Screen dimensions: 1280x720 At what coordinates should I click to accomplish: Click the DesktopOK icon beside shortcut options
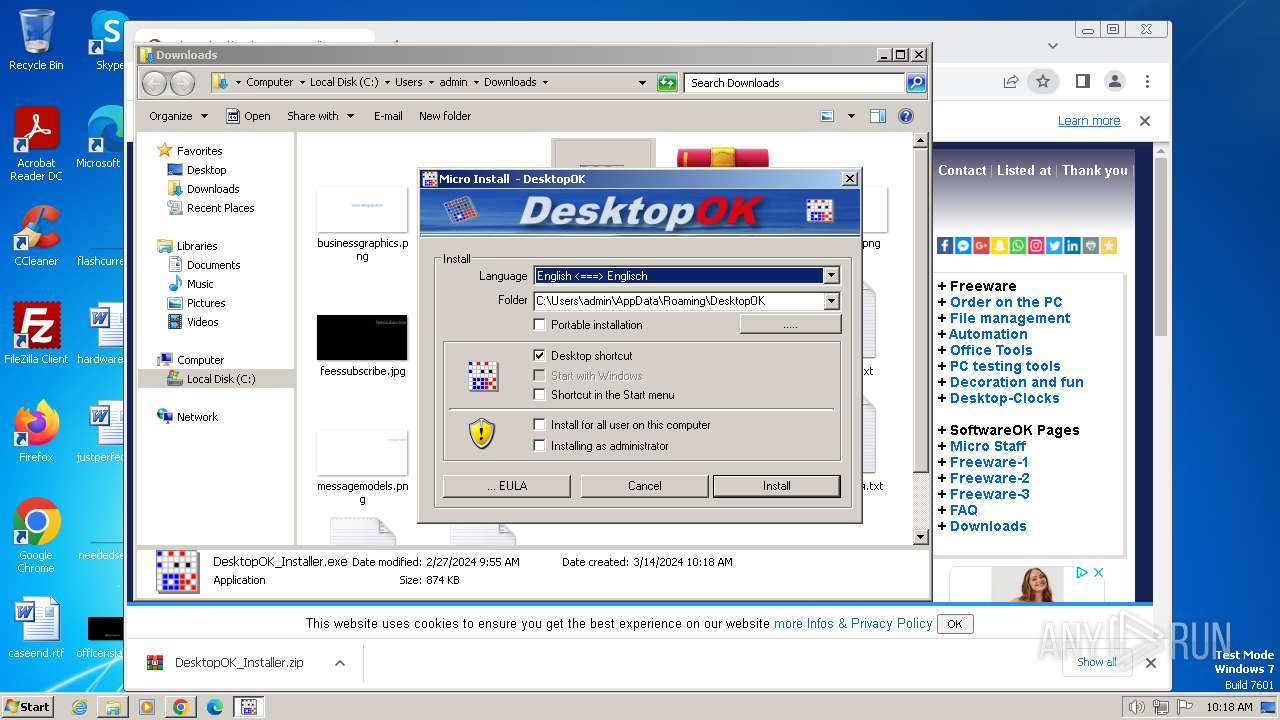[x=483, y=375]
